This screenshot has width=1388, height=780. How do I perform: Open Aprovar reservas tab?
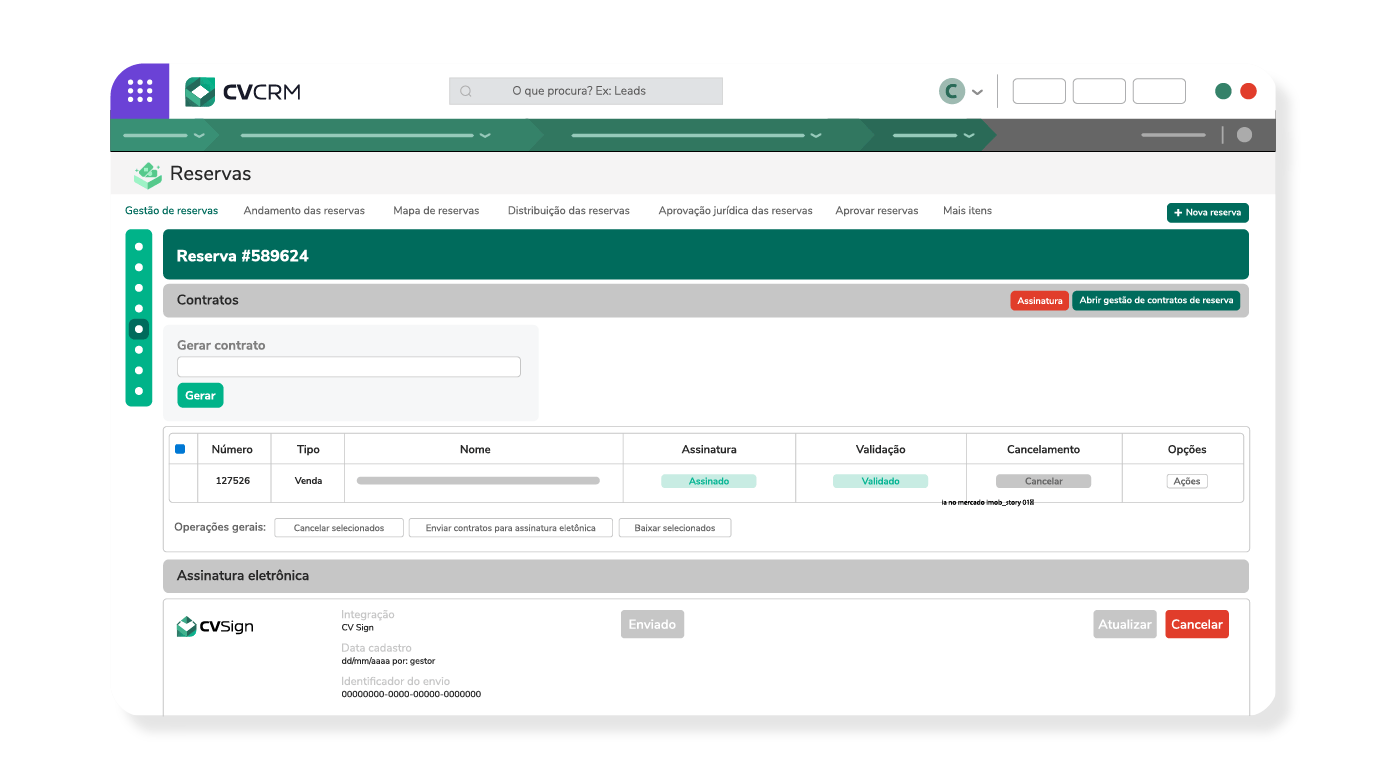[877, 211]
